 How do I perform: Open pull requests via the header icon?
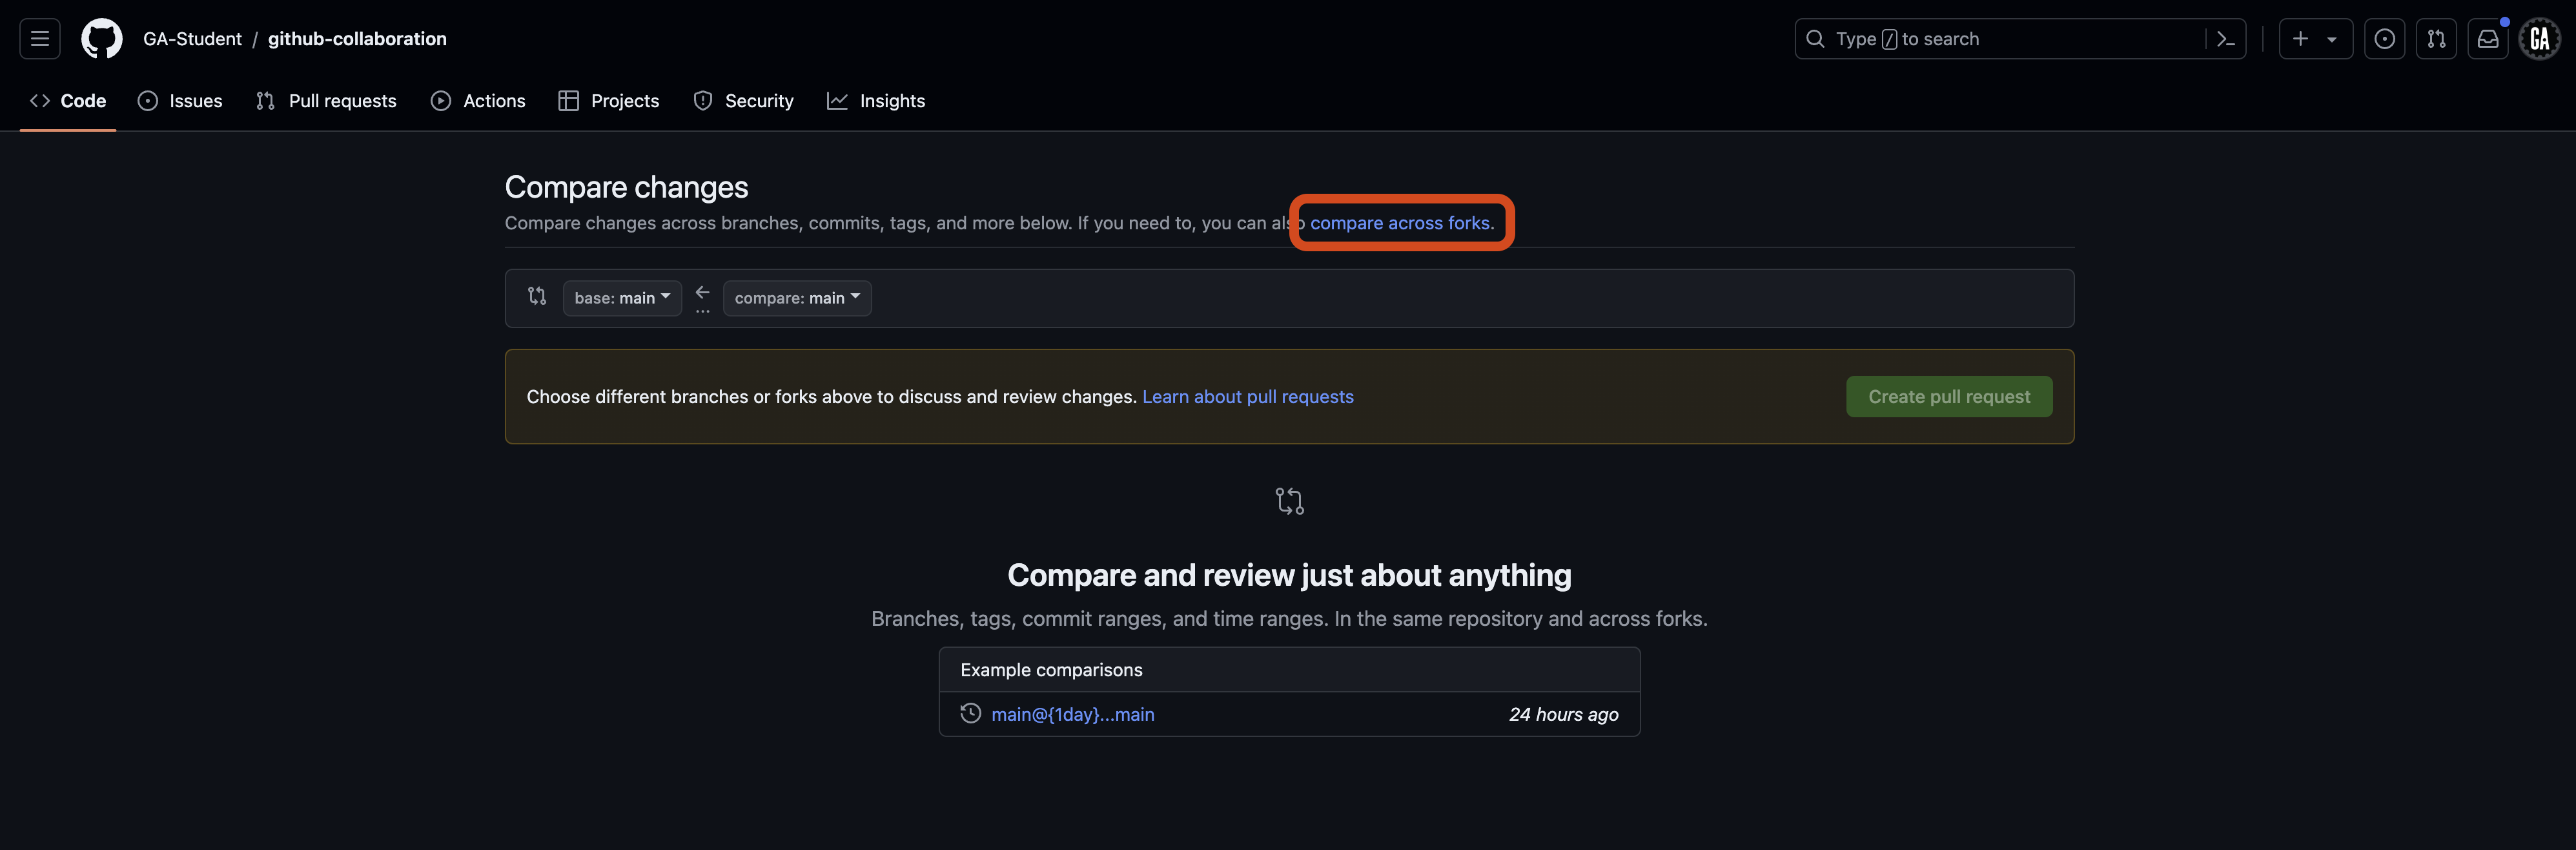coord(2437,38)
